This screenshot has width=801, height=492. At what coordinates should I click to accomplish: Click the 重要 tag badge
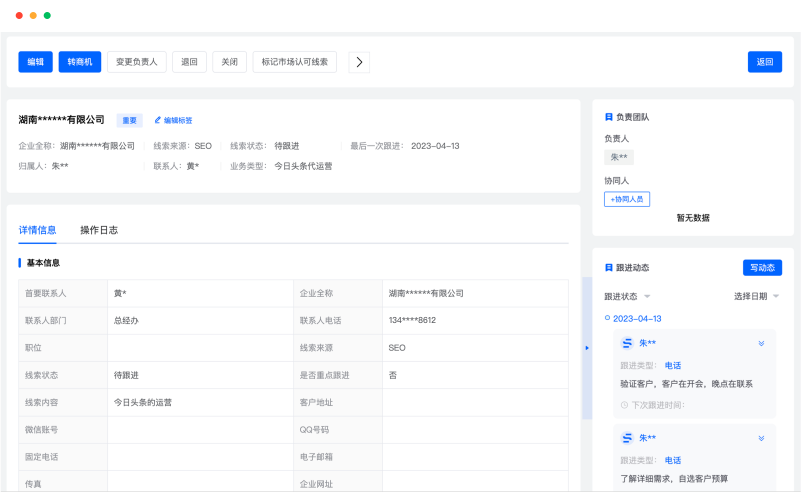click(129, 120)
